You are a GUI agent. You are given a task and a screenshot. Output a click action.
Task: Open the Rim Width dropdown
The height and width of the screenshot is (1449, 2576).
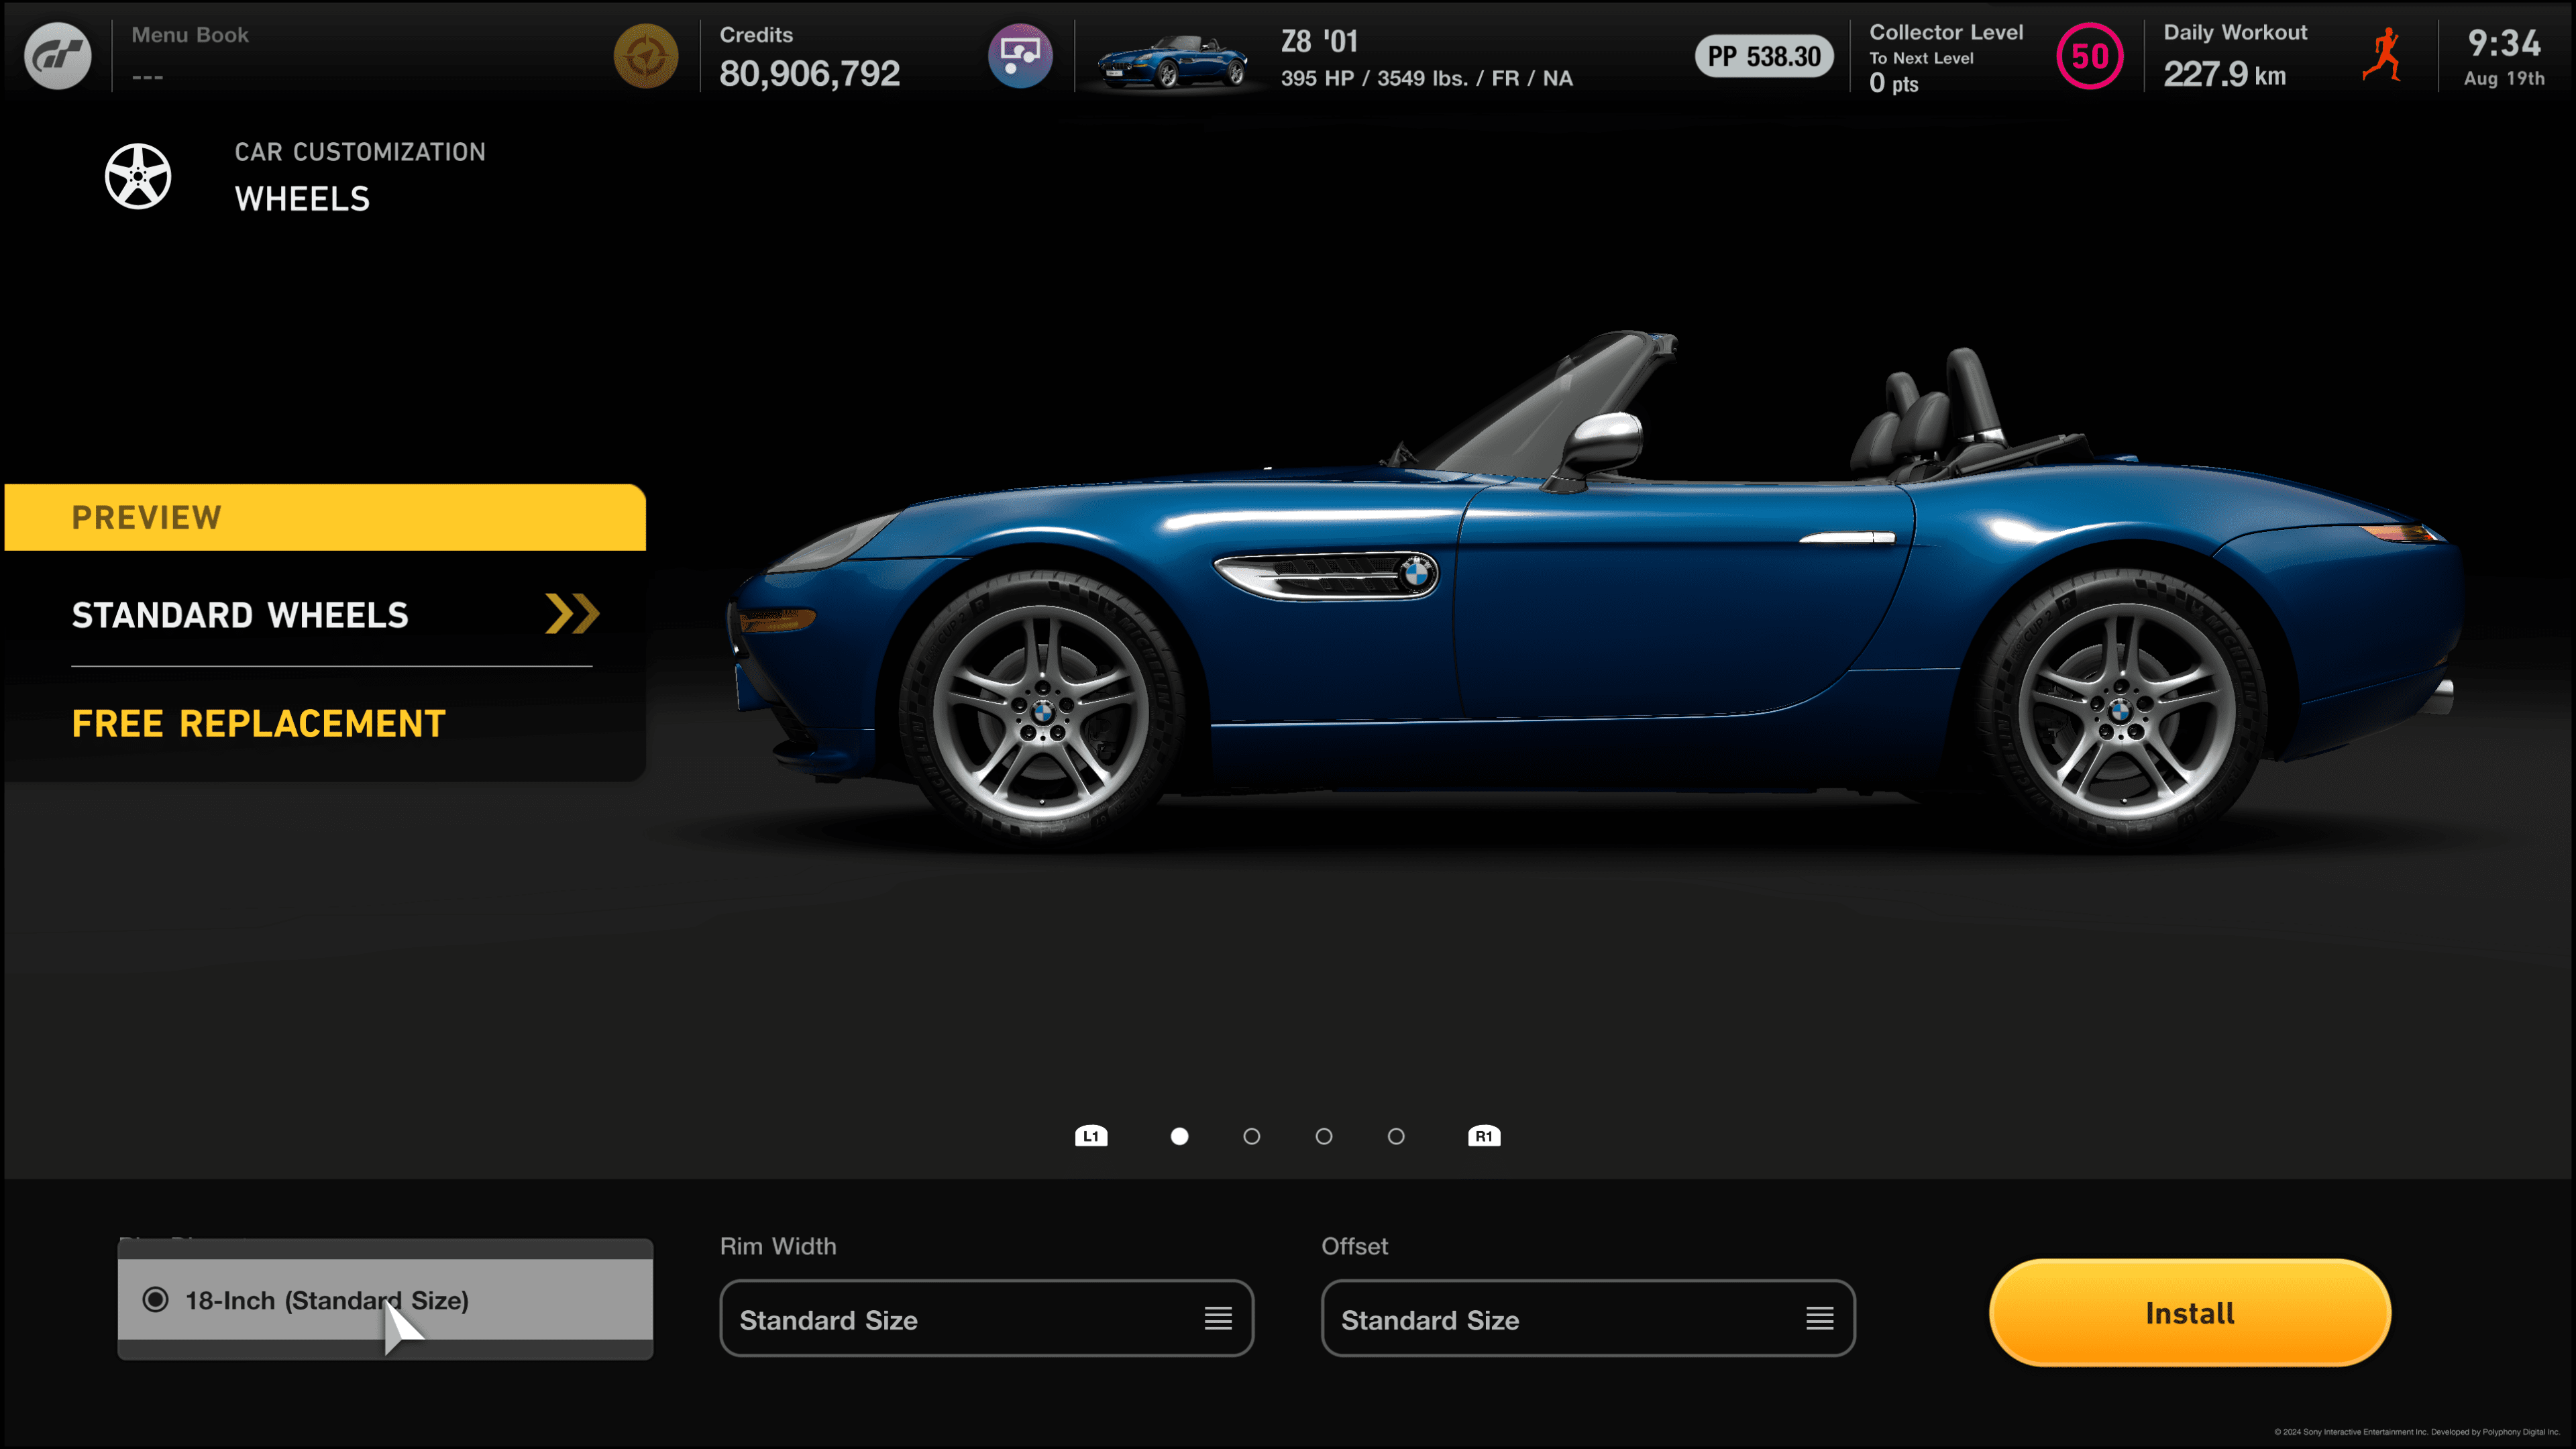tap(987, 1319)
